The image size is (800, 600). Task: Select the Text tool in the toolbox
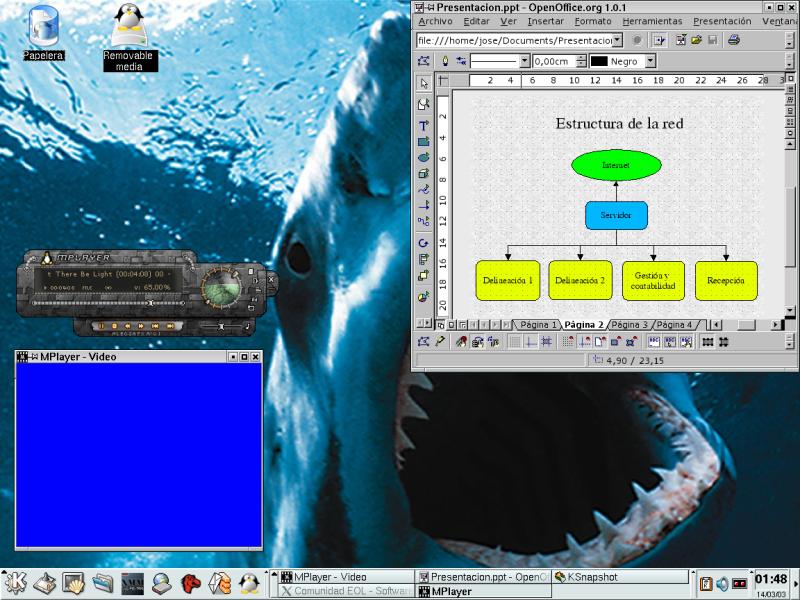(424, 125)
